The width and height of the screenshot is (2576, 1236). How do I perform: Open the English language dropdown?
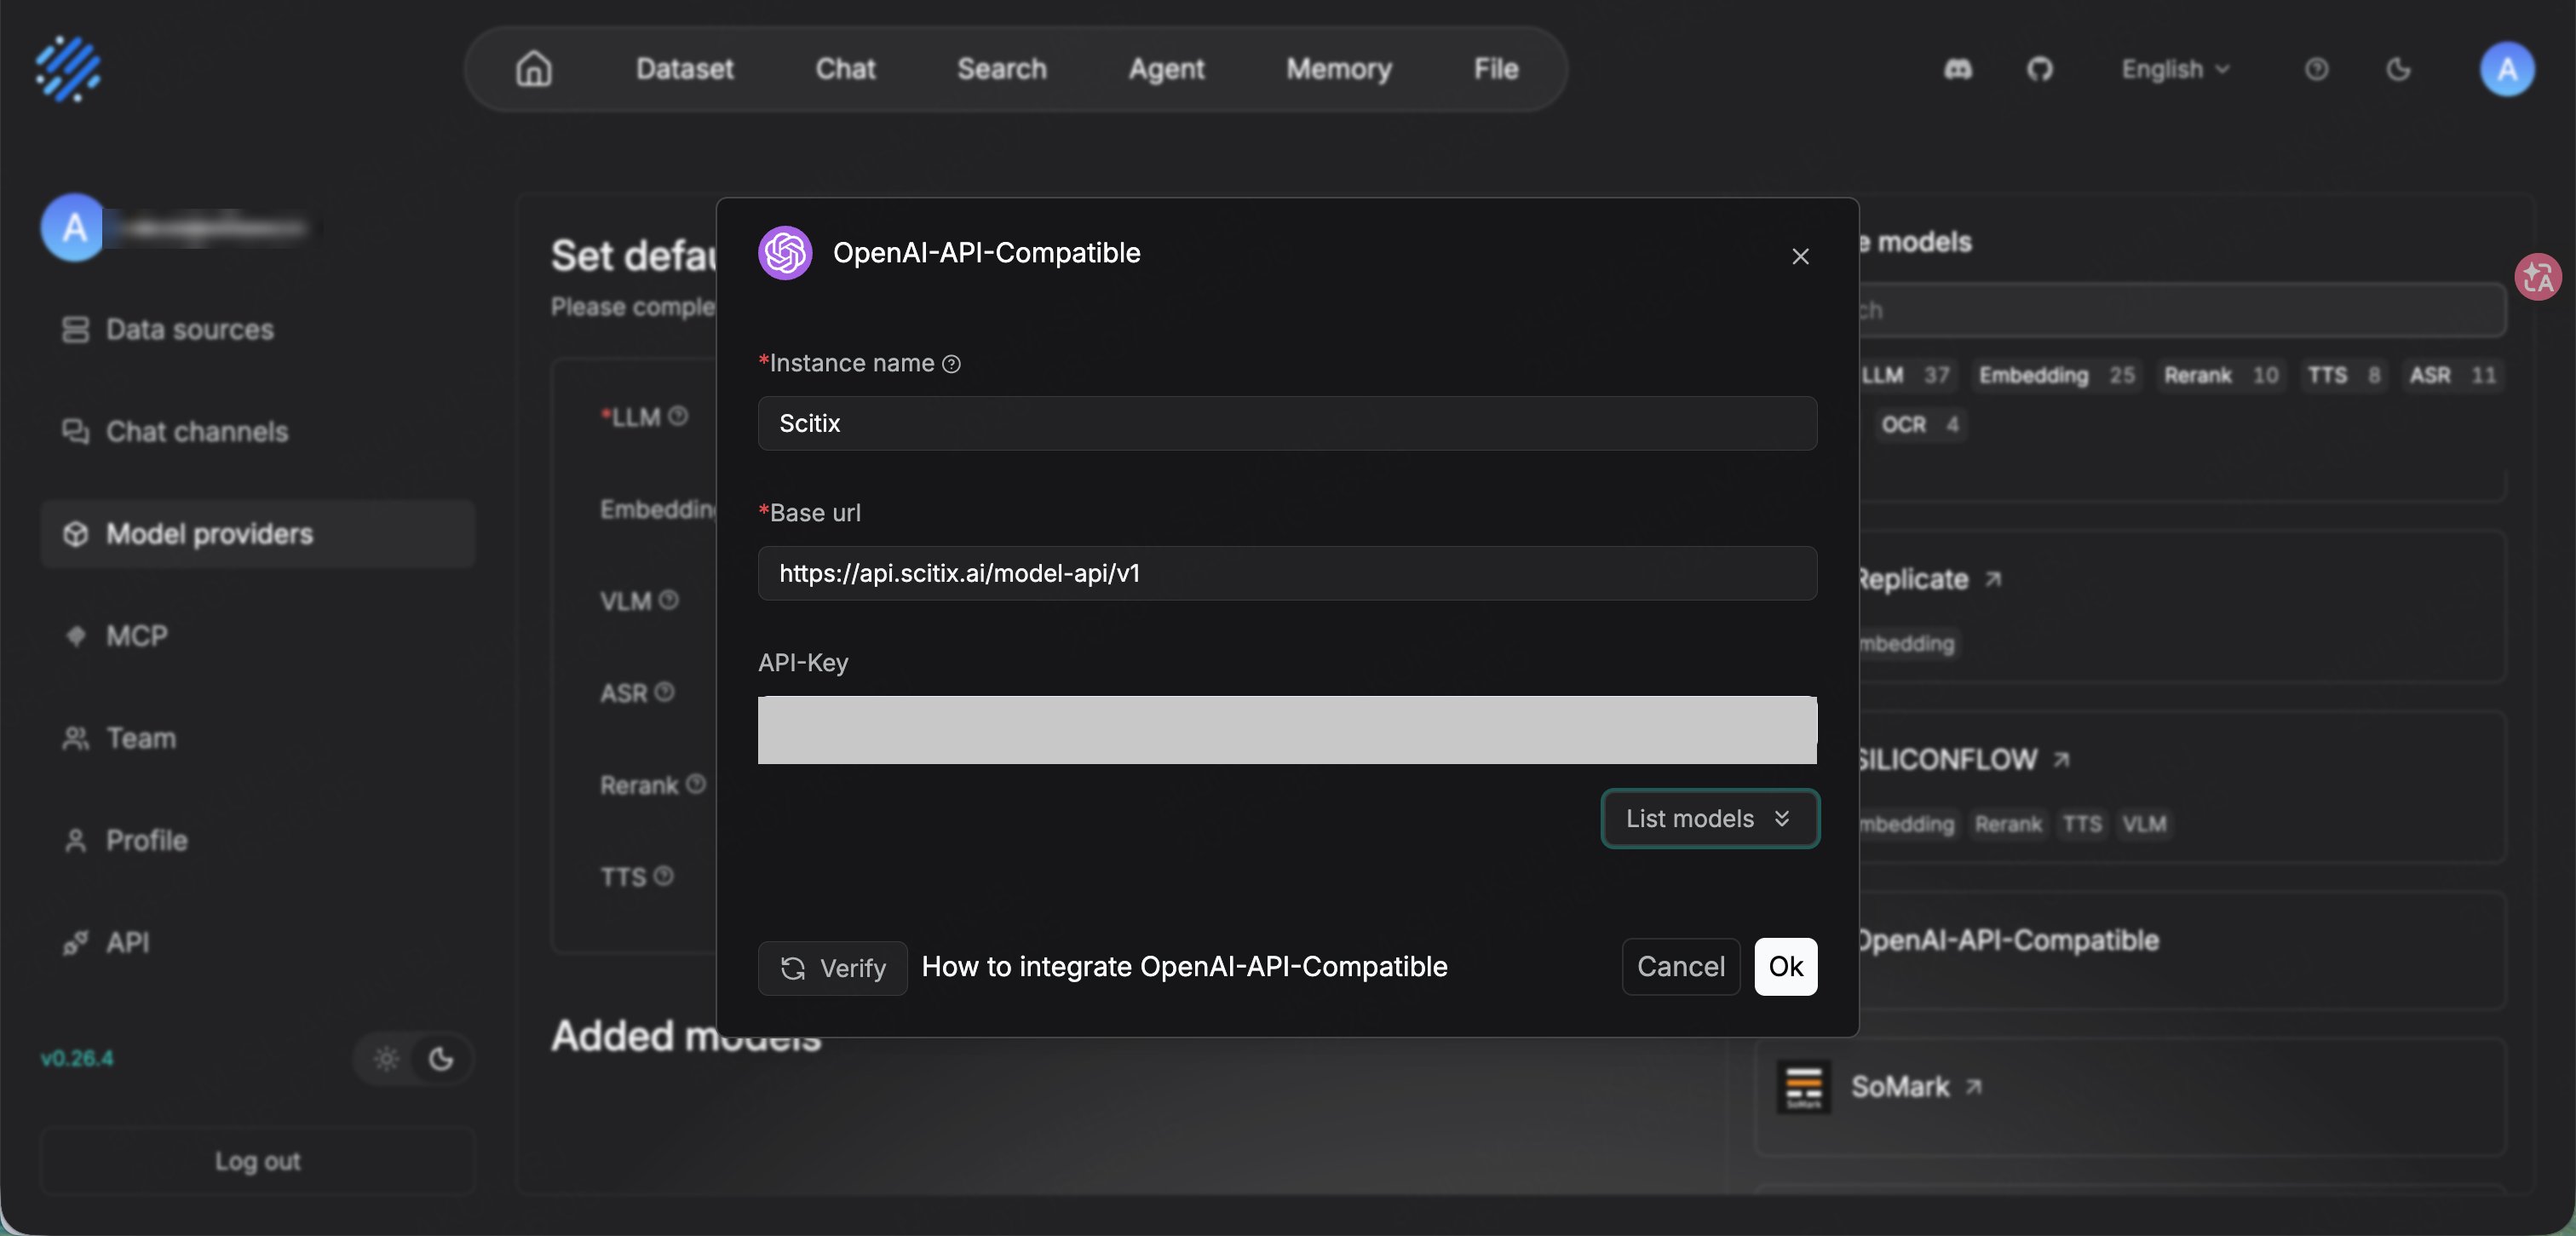[x=2175, y=69]
